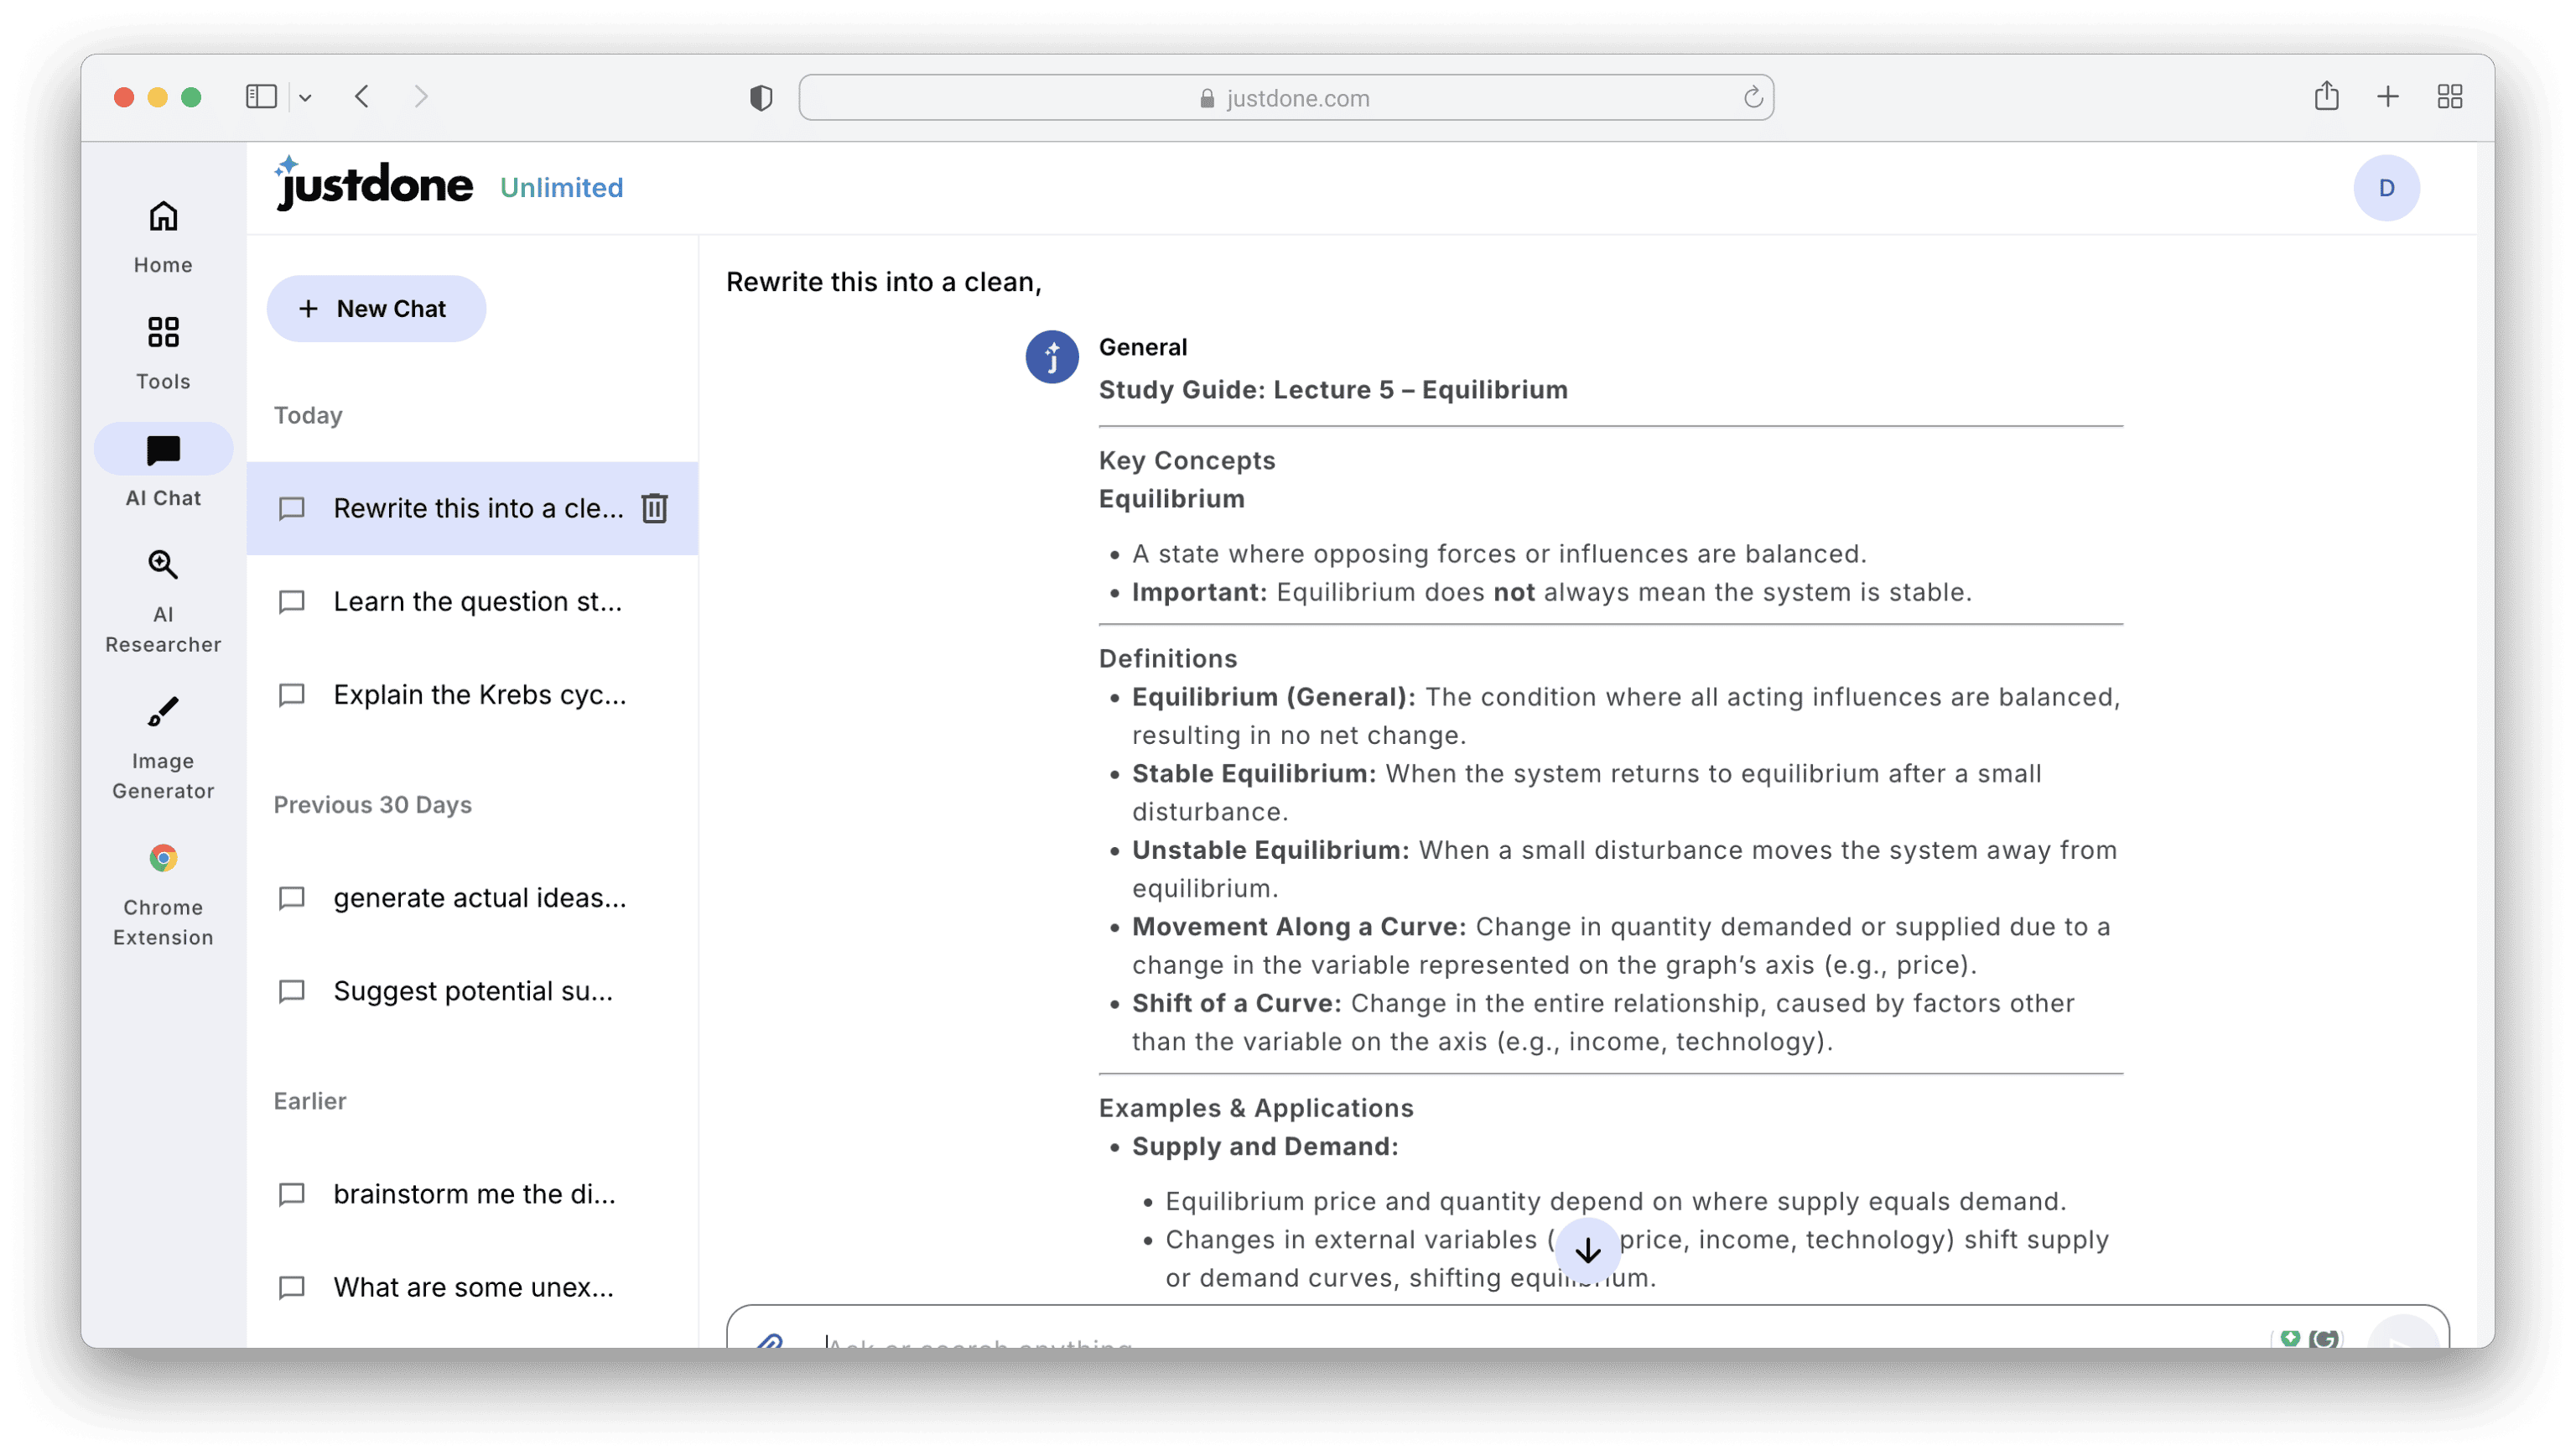Open AI Researcher magnifier icon

[163, 565]
